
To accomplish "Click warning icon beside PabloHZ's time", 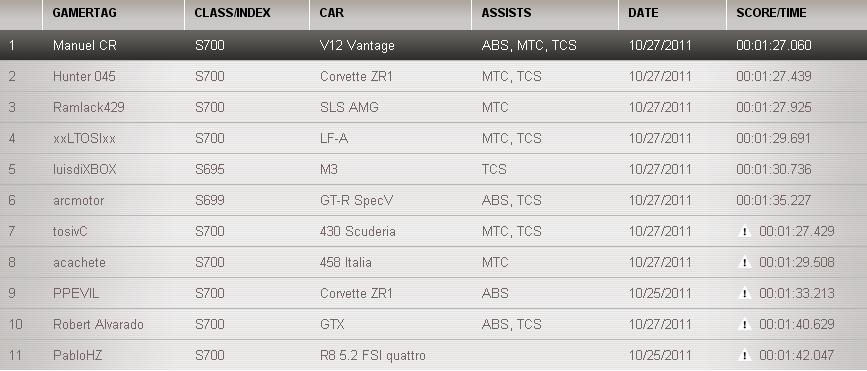I will click(745, 356).
